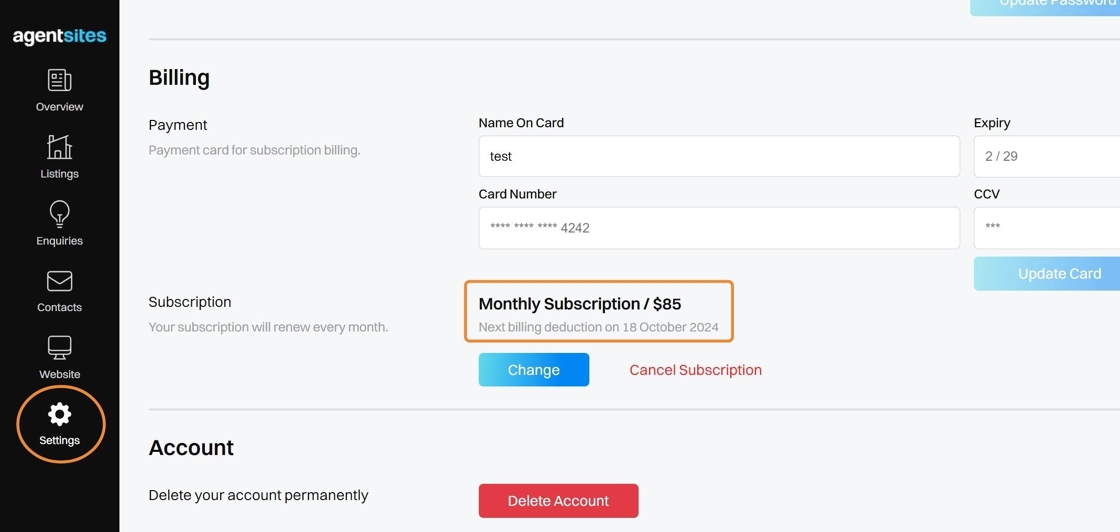Viewport: 1120px width, 532px height.
Task: Click the Name On Card field
Action: 718,156
